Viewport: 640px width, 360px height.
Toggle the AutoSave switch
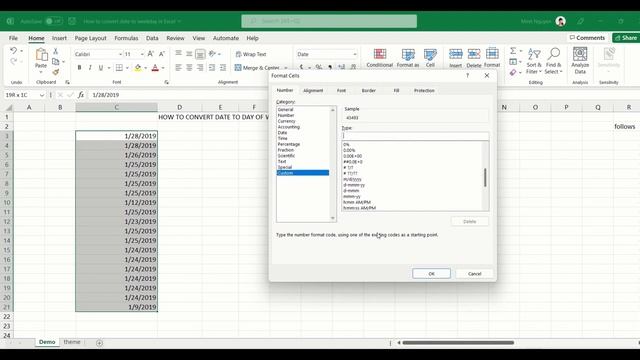click(x=54, y=21)
